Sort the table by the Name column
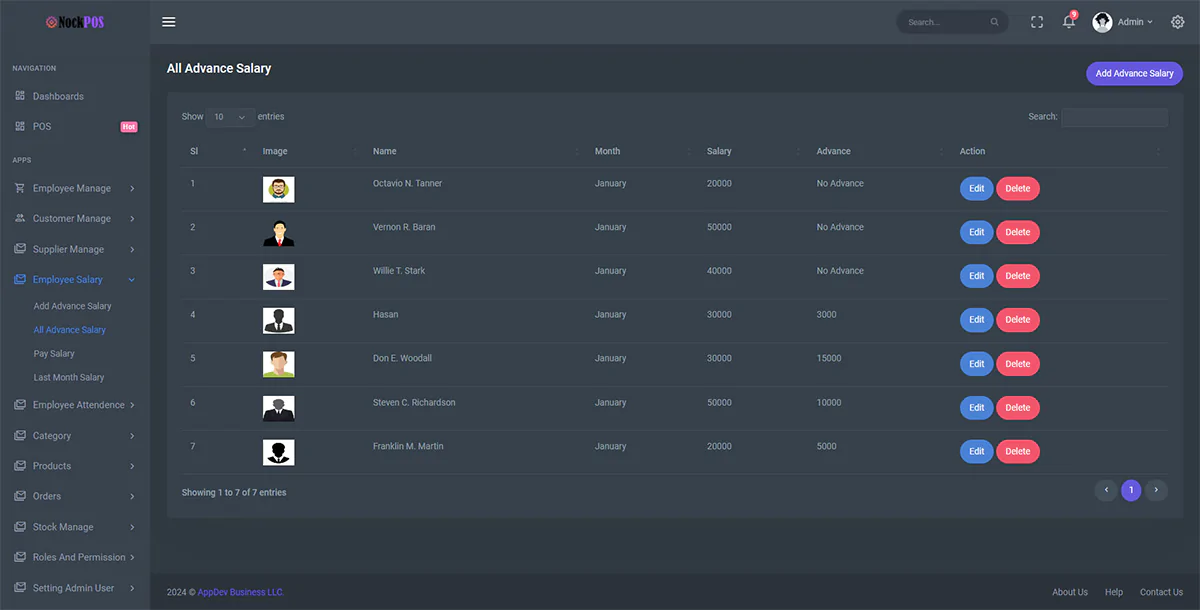 pos(385,151)
